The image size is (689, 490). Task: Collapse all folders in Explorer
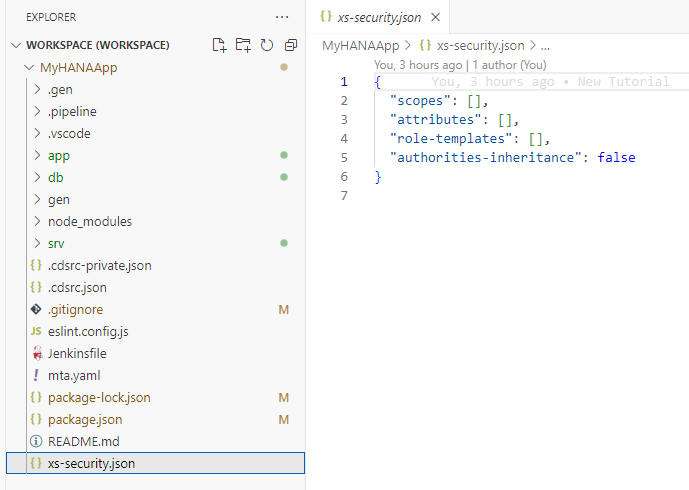coord(290,45)
